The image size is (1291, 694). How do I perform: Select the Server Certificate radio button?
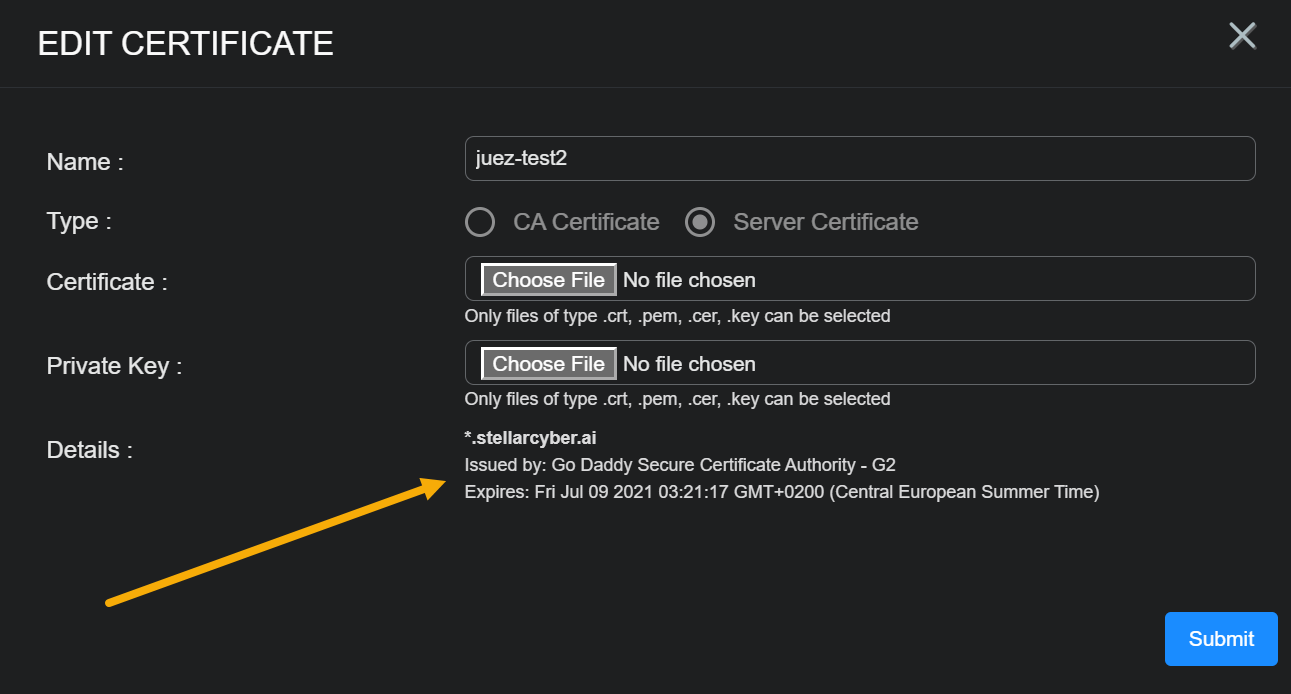click(x=700, y=222)
